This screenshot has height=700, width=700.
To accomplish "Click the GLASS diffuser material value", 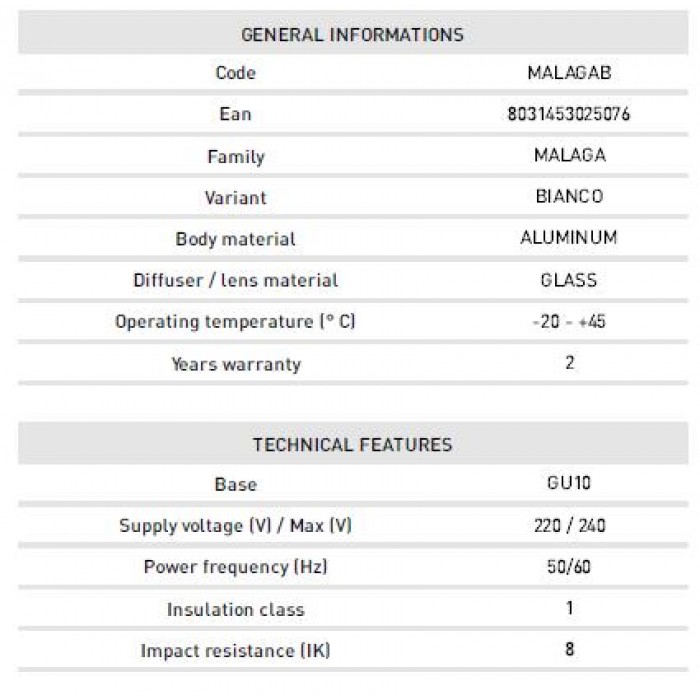I will tap(569, 280).
